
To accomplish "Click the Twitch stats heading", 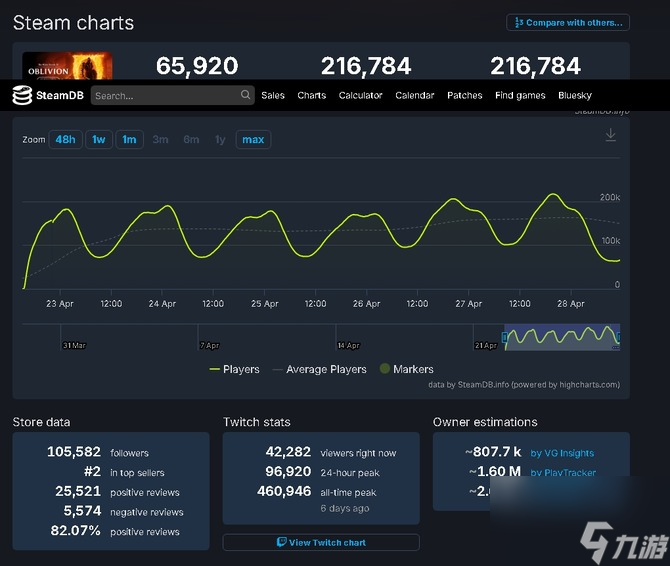I will [257, 422].
